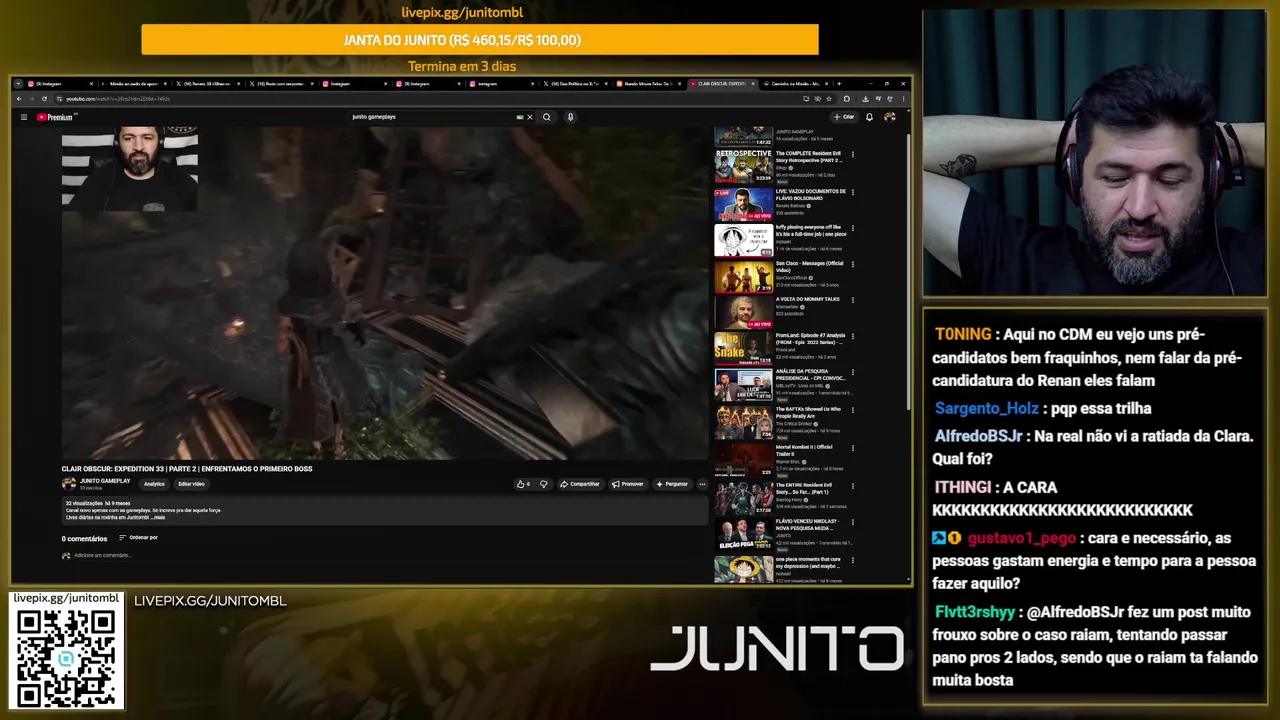Clear the search box with the X
Viewport: 1280px width, 720px height.
click(x=529, y=117)
